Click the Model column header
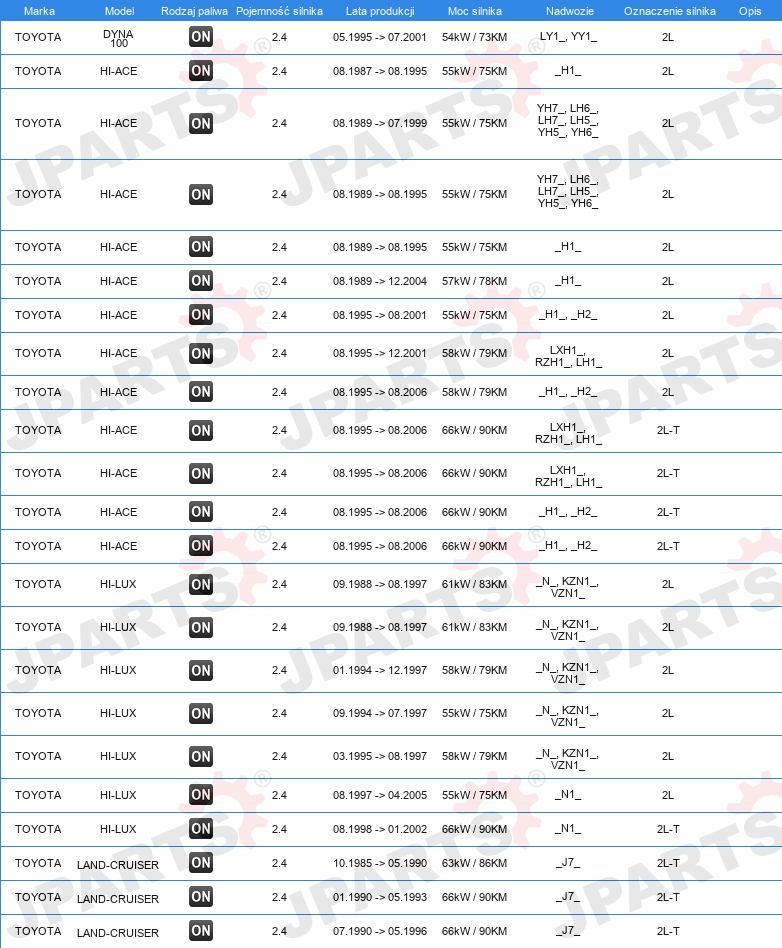The image size is (782, 948). click(x=119, y=11)
